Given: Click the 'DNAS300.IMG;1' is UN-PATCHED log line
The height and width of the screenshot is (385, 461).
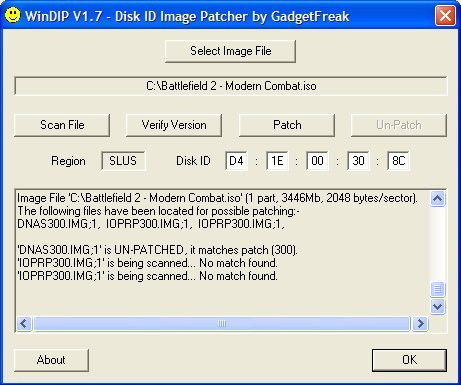Looking at the screenshot, I should tap(157, 250).
